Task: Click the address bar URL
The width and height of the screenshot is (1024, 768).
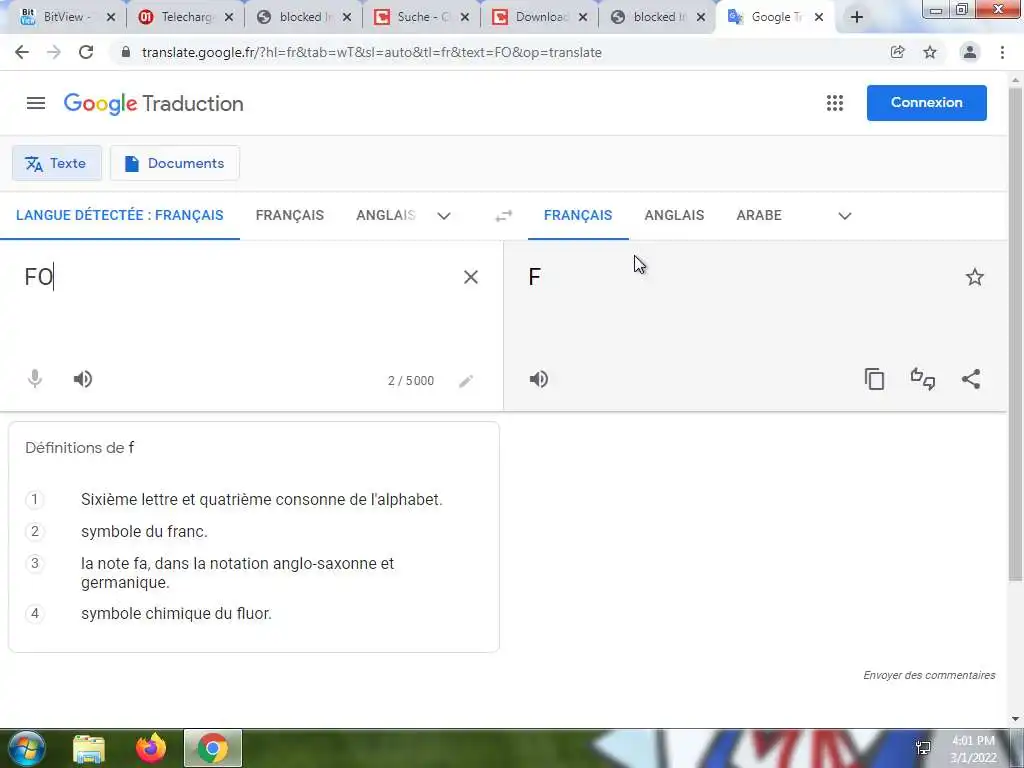Action: tap(371, 52)
